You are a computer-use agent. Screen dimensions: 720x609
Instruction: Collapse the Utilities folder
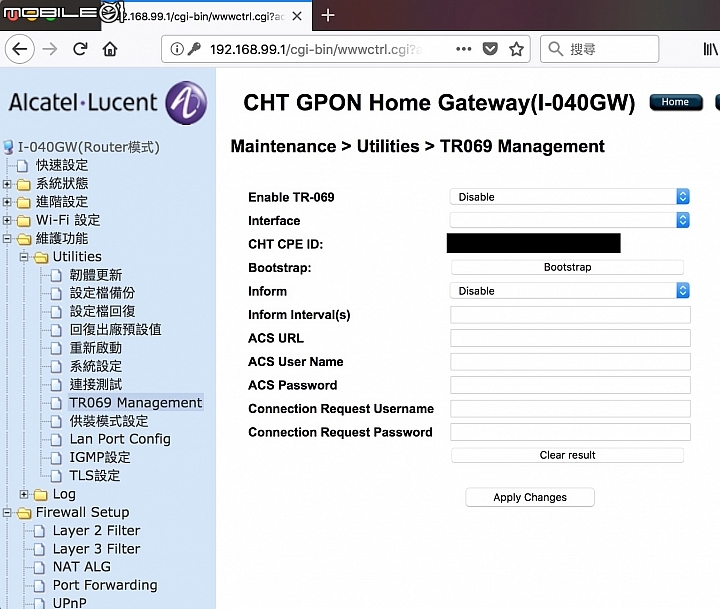coord(24,257)
